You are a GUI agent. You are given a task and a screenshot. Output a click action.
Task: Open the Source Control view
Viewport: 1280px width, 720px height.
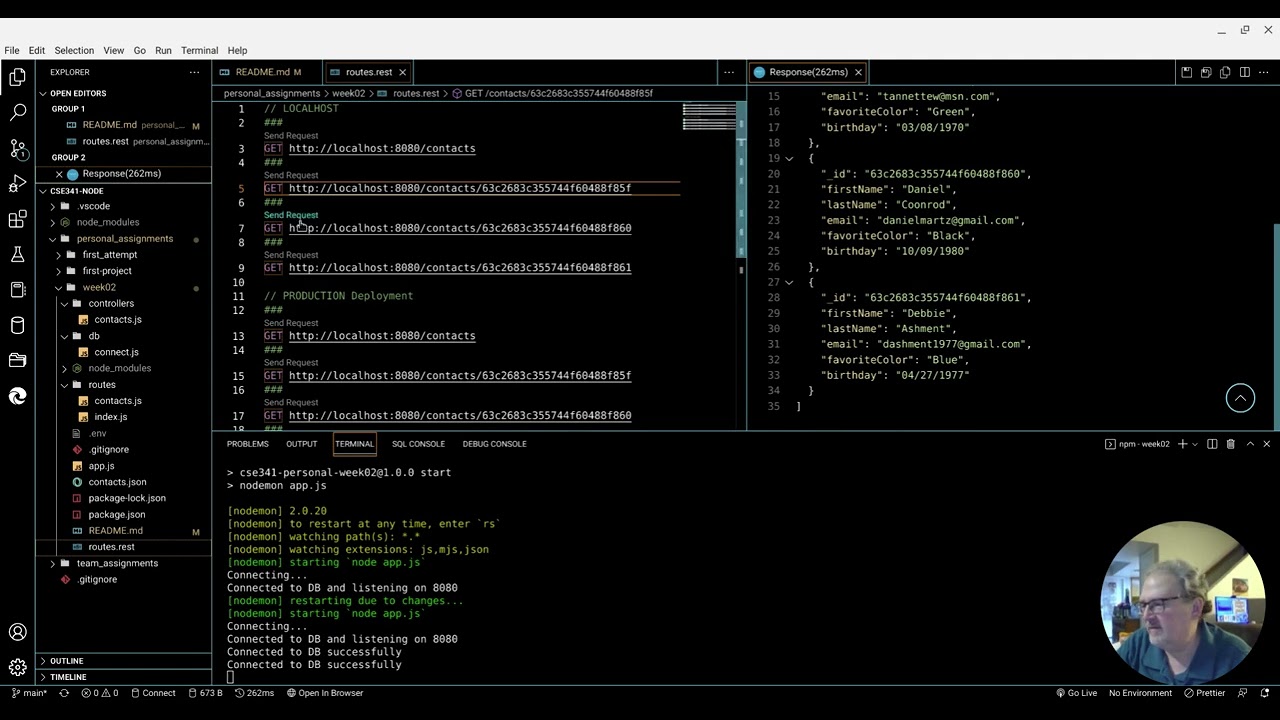coord(17,148)
